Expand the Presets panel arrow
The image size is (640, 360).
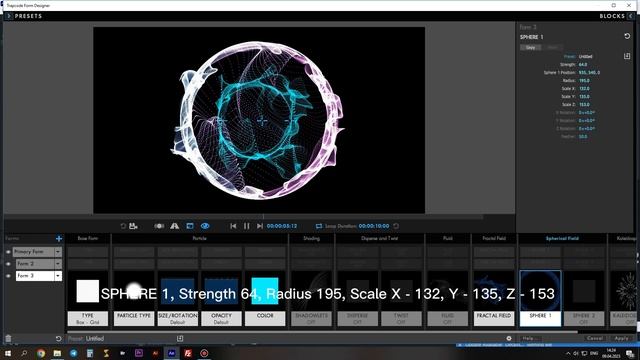pos(9,16)
